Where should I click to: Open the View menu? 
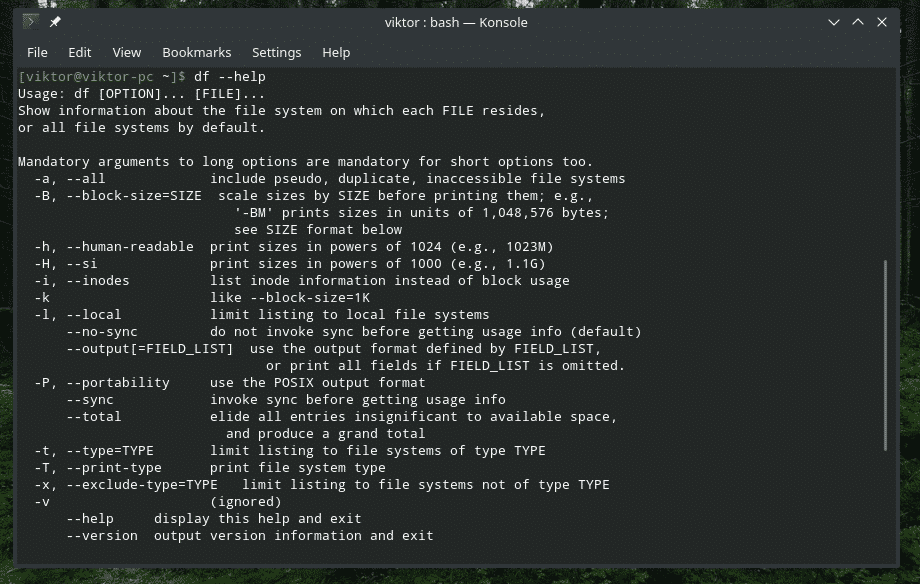(127, 52)
